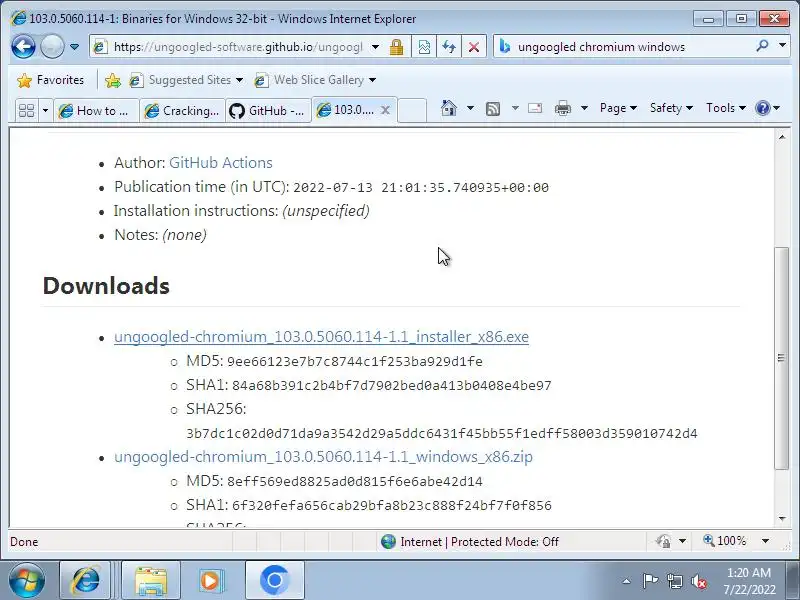Open the Favorites center
The image size is (800, 600).
tap(51, 80)
